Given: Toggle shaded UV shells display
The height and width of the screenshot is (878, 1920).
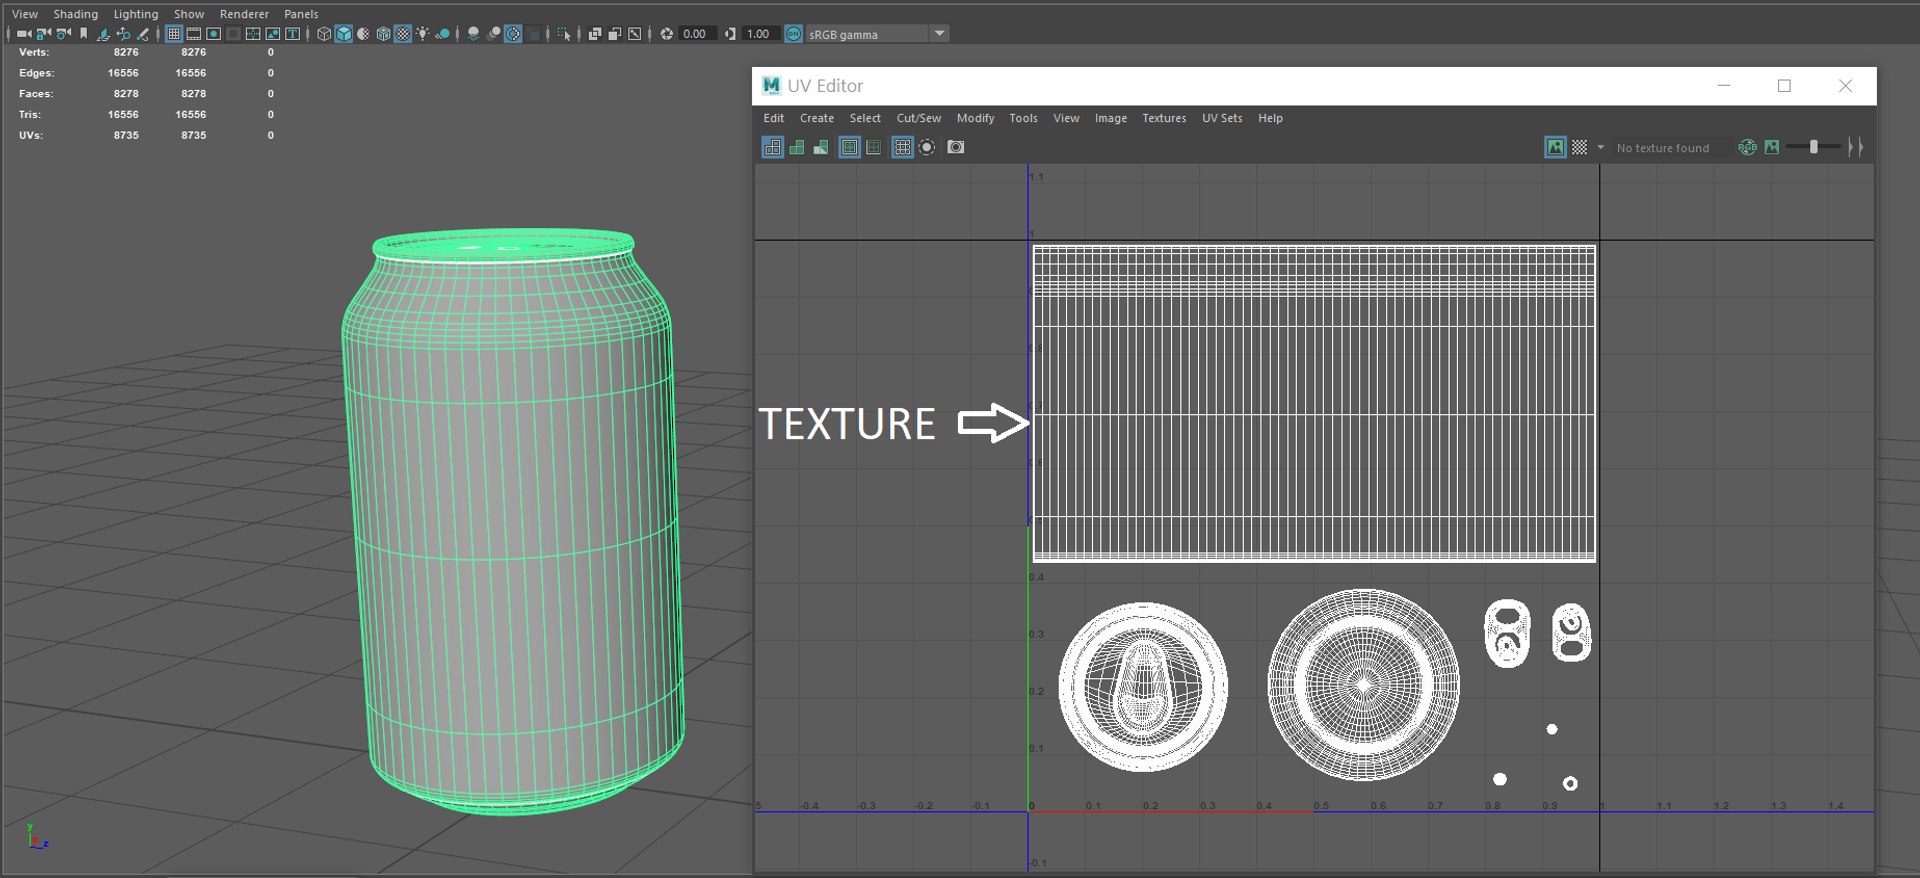Looking at the screenshot, I should tap(797, 147).
